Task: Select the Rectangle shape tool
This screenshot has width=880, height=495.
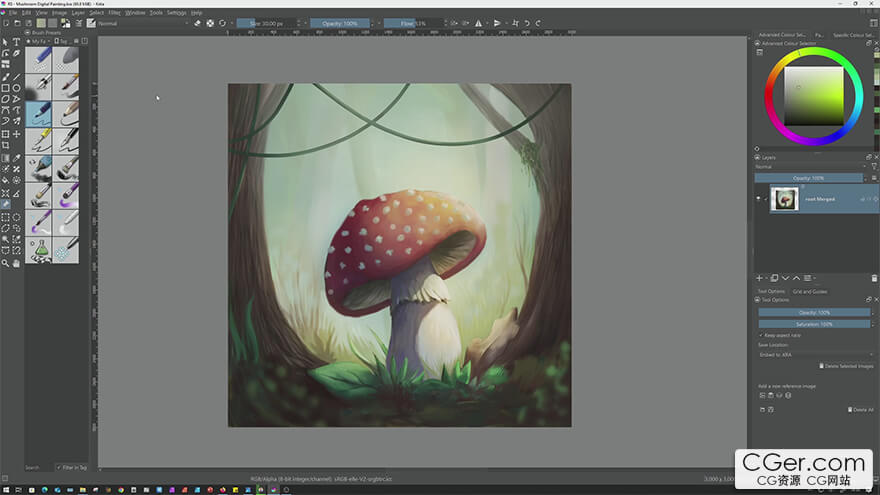Action: tap(6, 88)
